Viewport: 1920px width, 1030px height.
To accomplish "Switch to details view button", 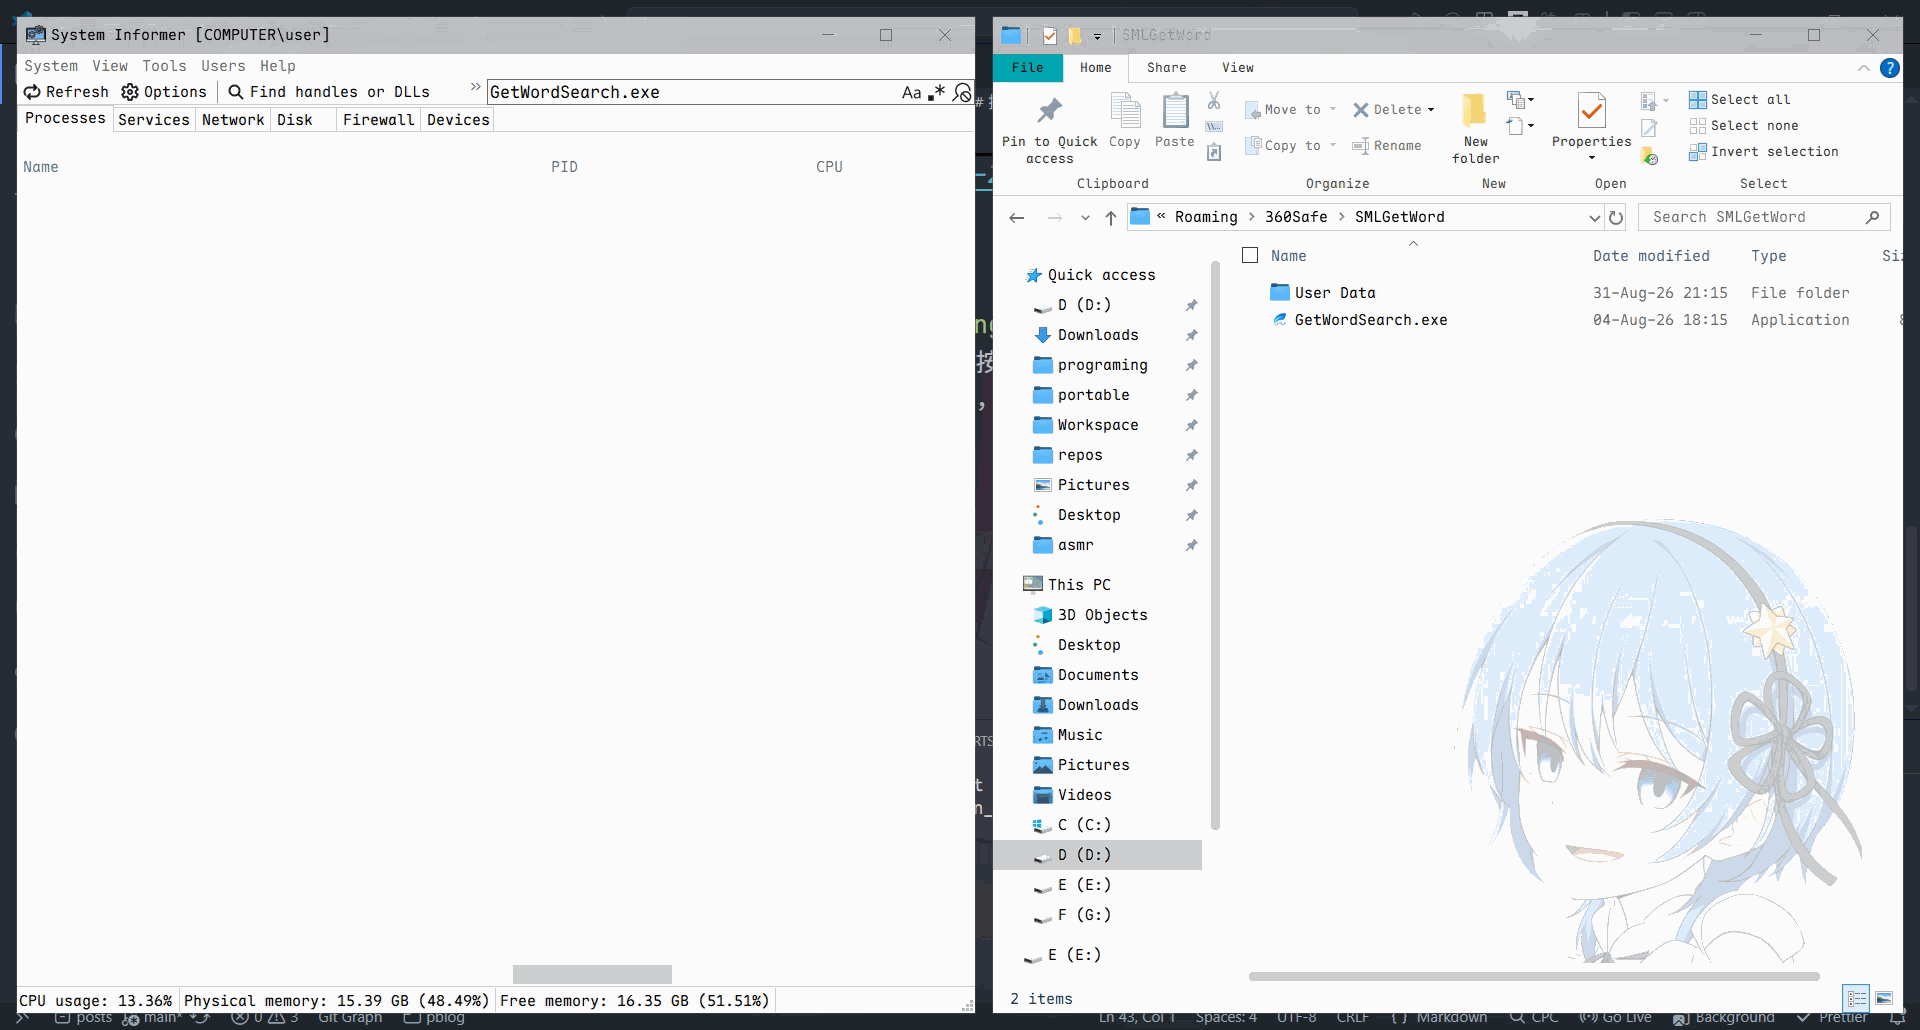I will coord(1857,998).
